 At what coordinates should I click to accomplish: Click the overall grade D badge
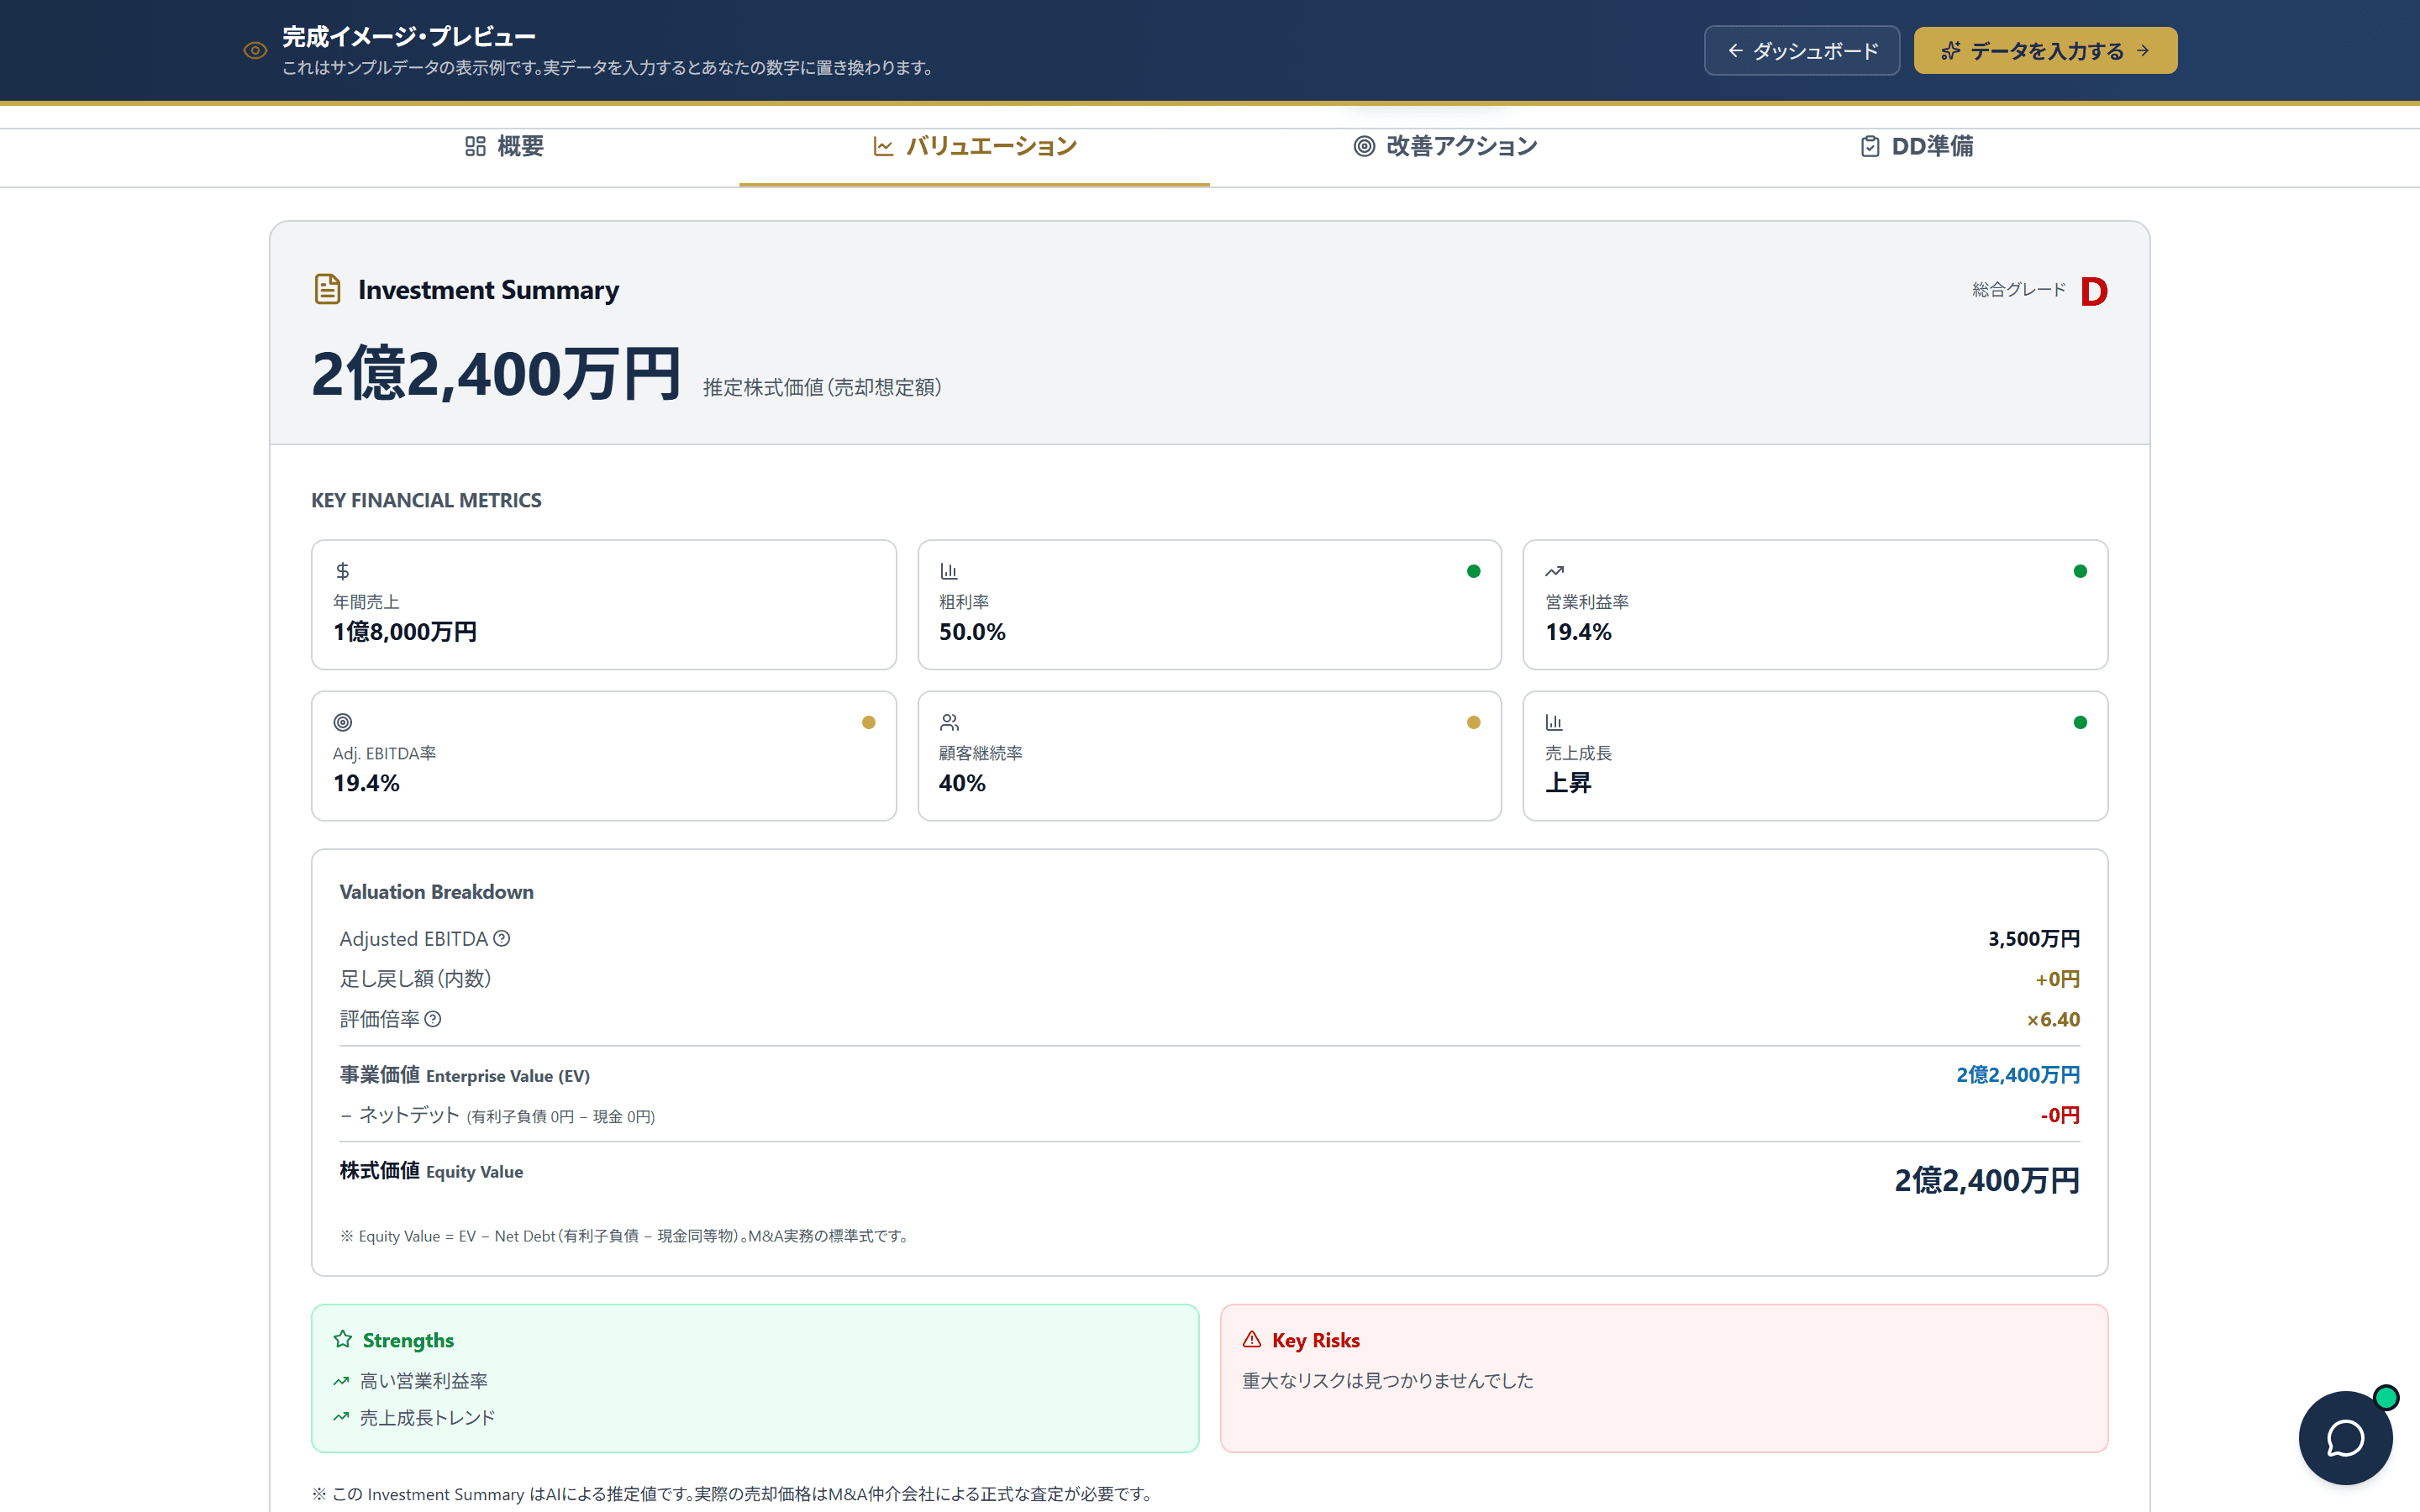click(2095, 291)
